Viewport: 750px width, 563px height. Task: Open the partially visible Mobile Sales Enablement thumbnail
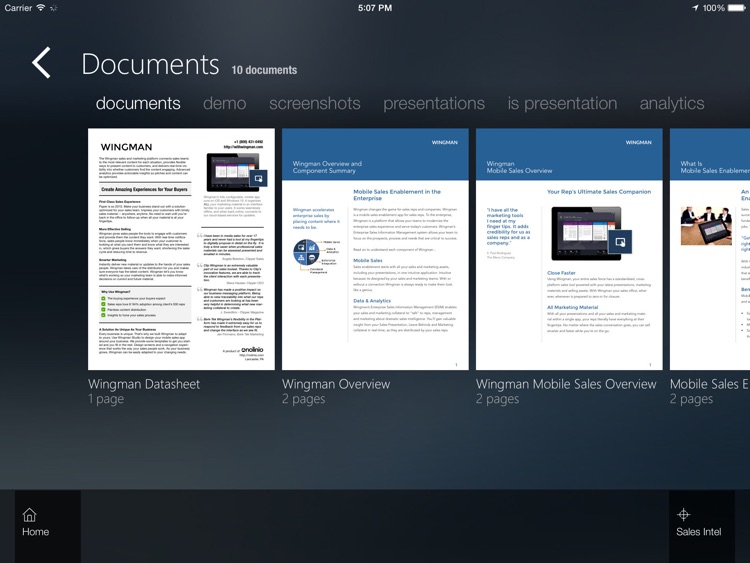pos(710,249)
